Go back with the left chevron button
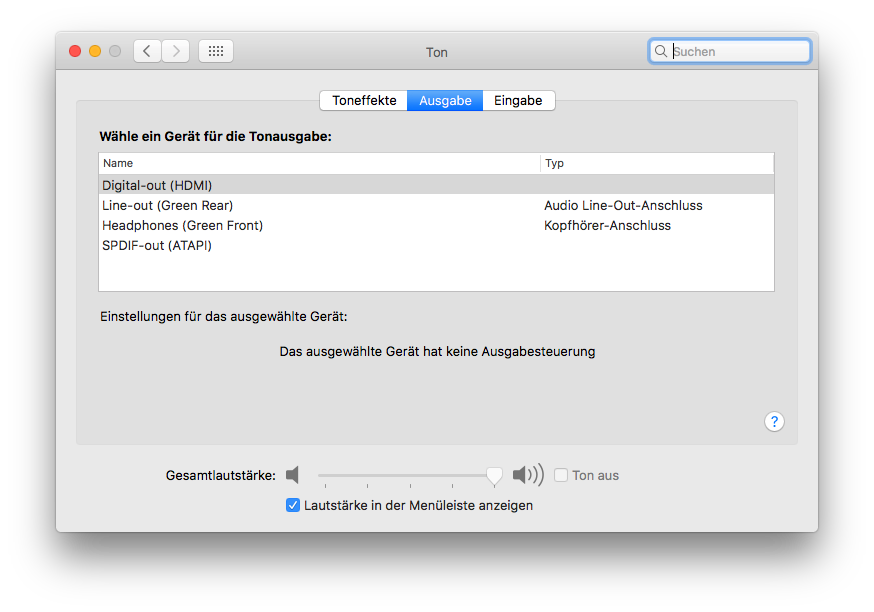 pyautogui.click(x=147, y=51)
